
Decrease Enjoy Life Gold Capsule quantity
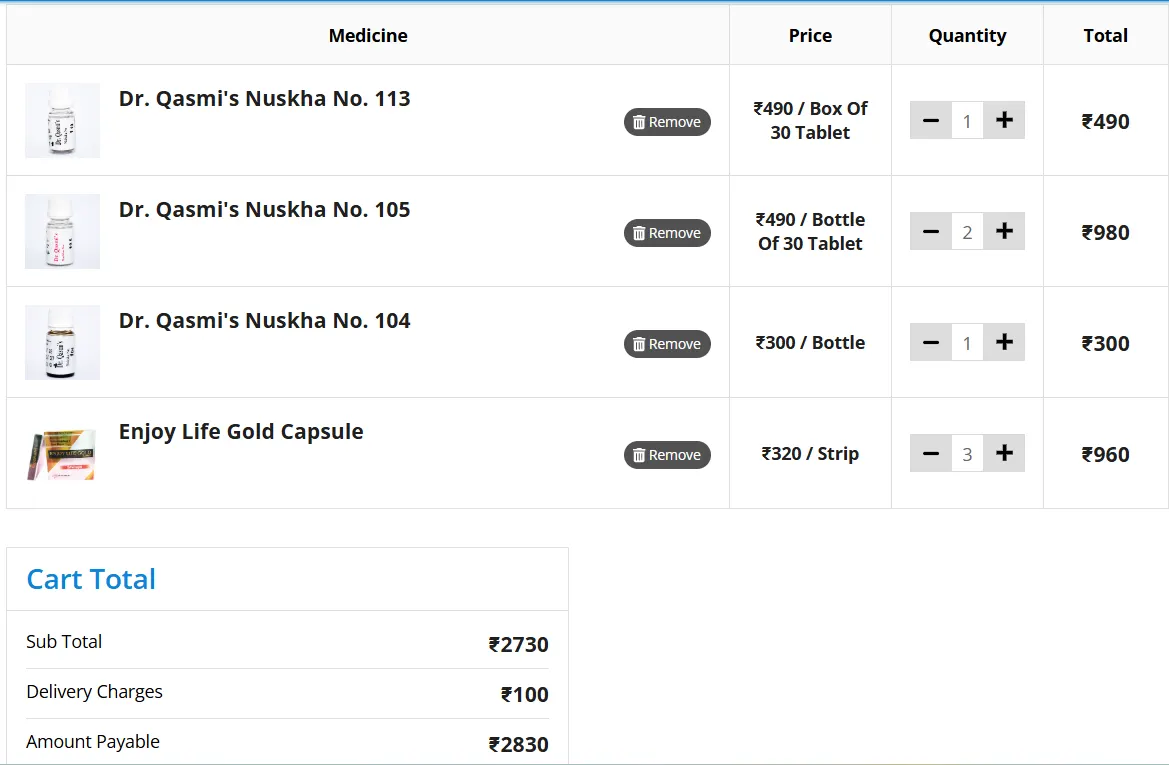[x=930, y=454]
